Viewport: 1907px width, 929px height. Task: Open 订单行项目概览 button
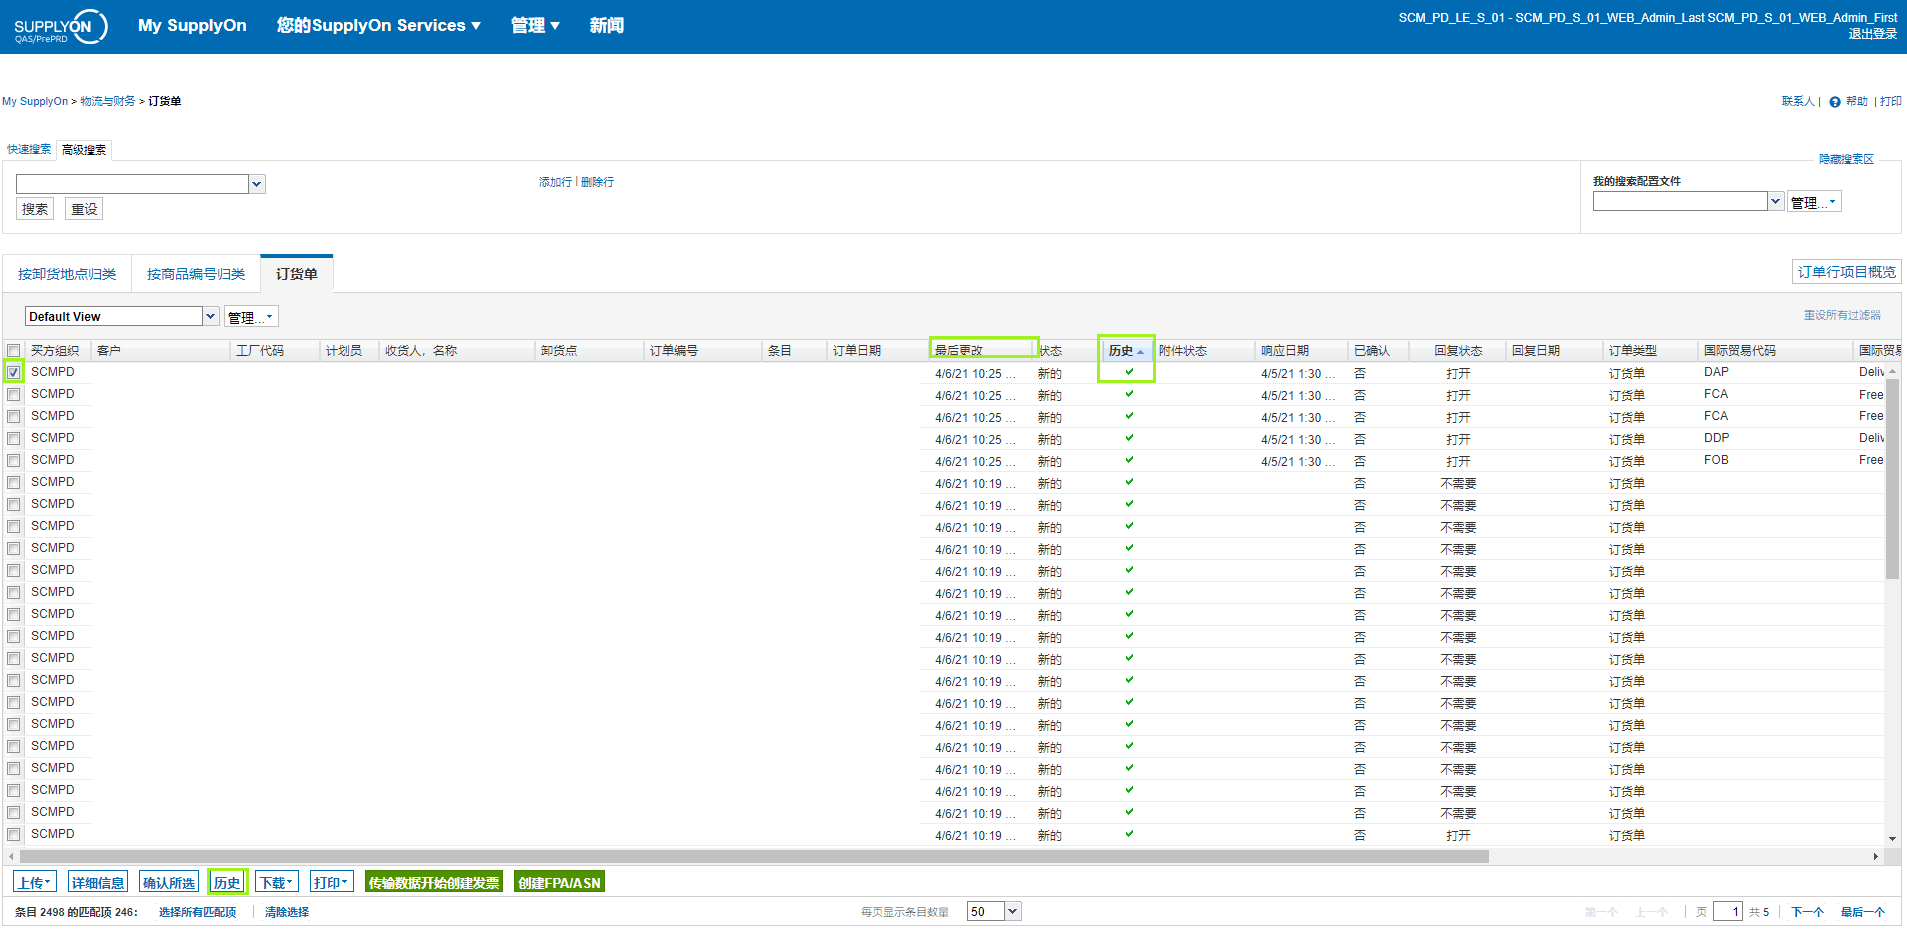click(x=1846, y=272)
